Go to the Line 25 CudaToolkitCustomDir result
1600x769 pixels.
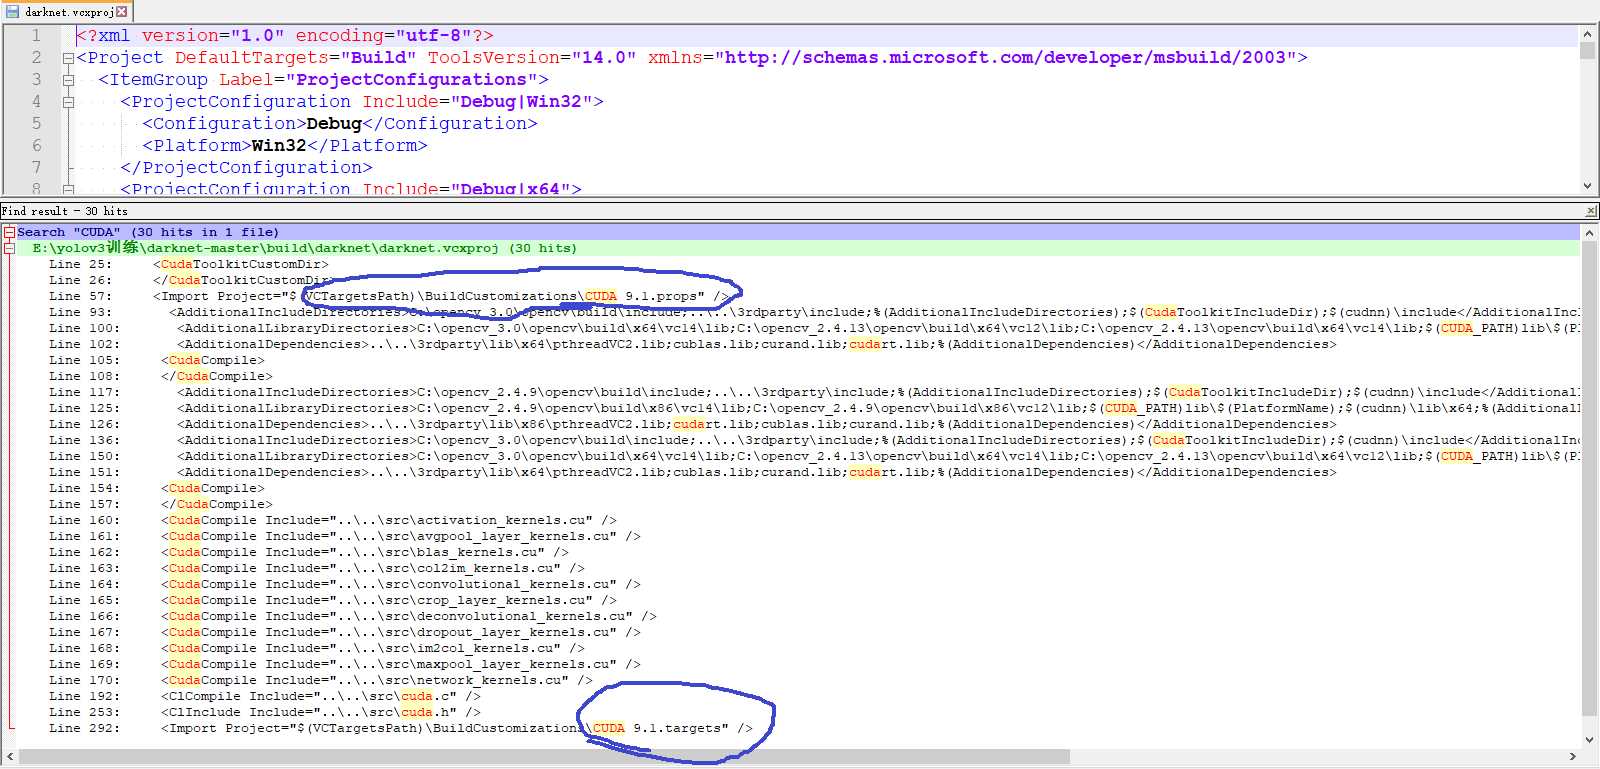(x=188, y=264)
